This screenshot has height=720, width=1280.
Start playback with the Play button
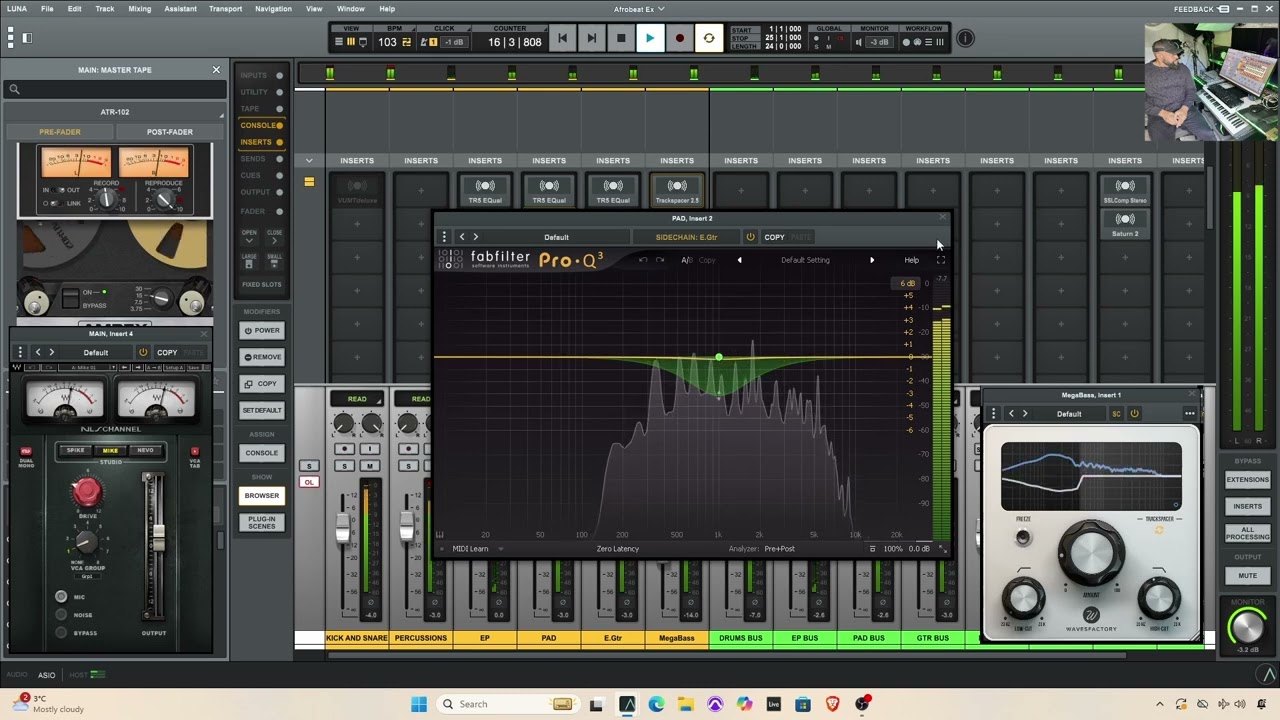click(649, 38)
